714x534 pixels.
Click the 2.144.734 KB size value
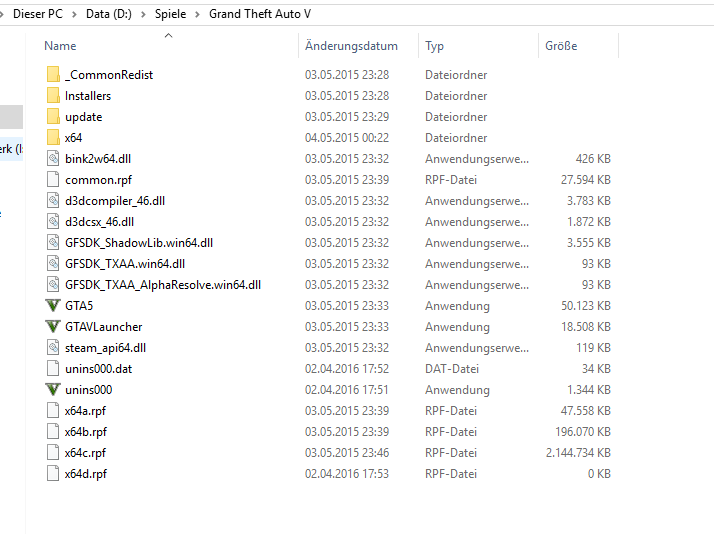[578, 453]
